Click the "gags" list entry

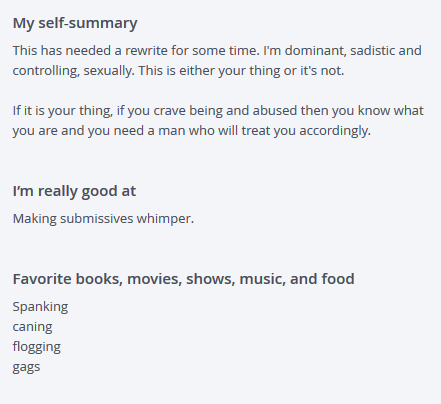pyautogui.click(x=26, y=367)
